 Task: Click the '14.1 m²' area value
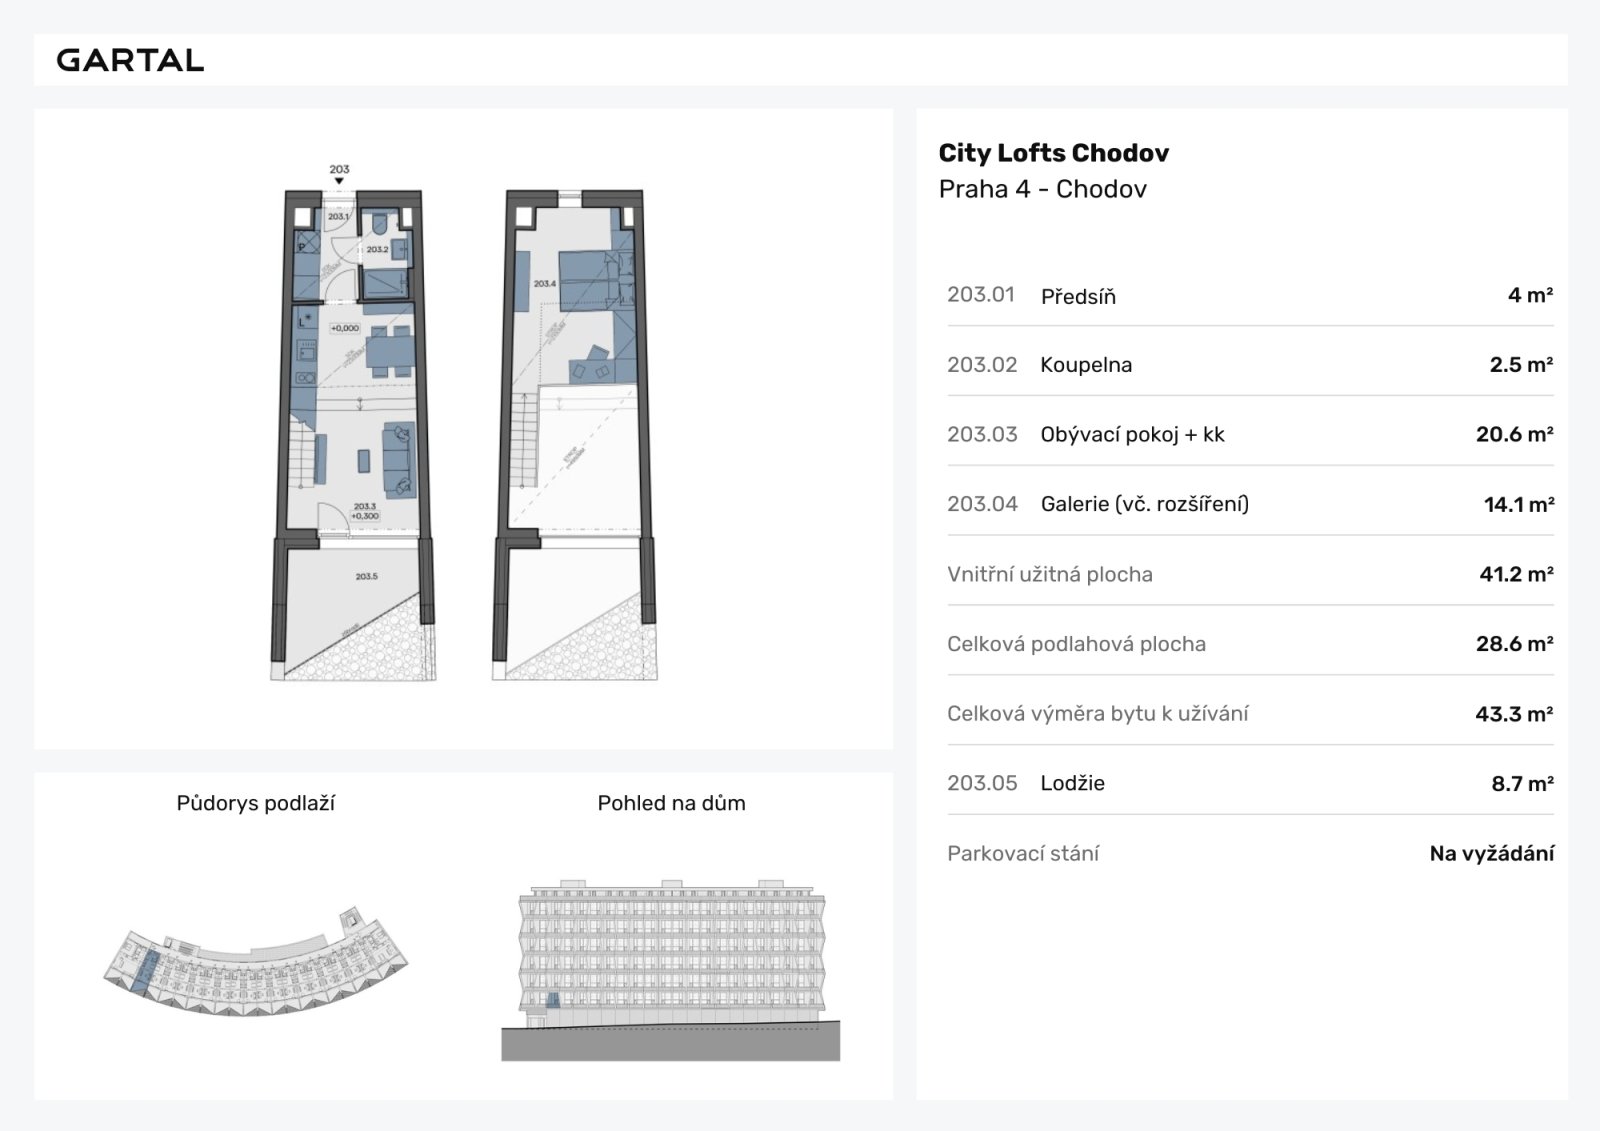point(1518,505)
